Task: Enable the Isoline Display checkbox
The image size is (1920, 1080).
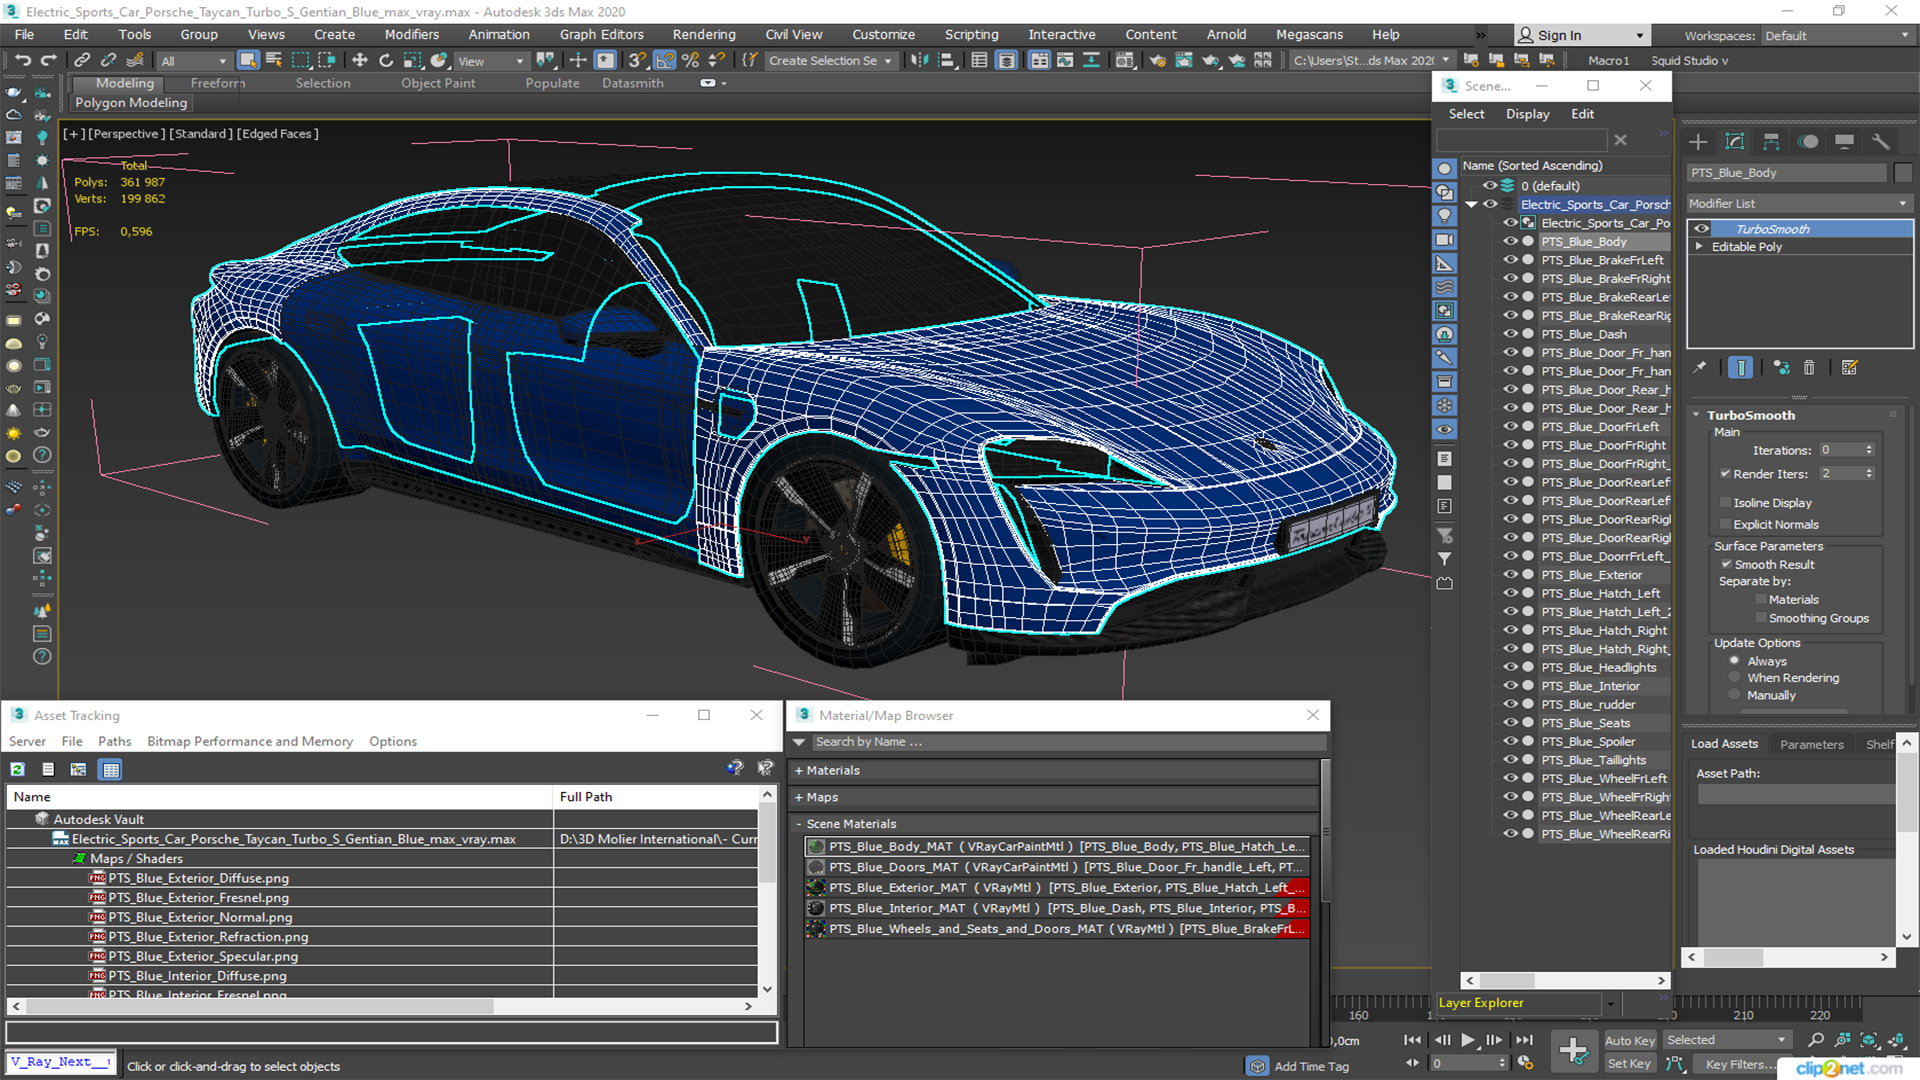Action: pos(1725,503)
